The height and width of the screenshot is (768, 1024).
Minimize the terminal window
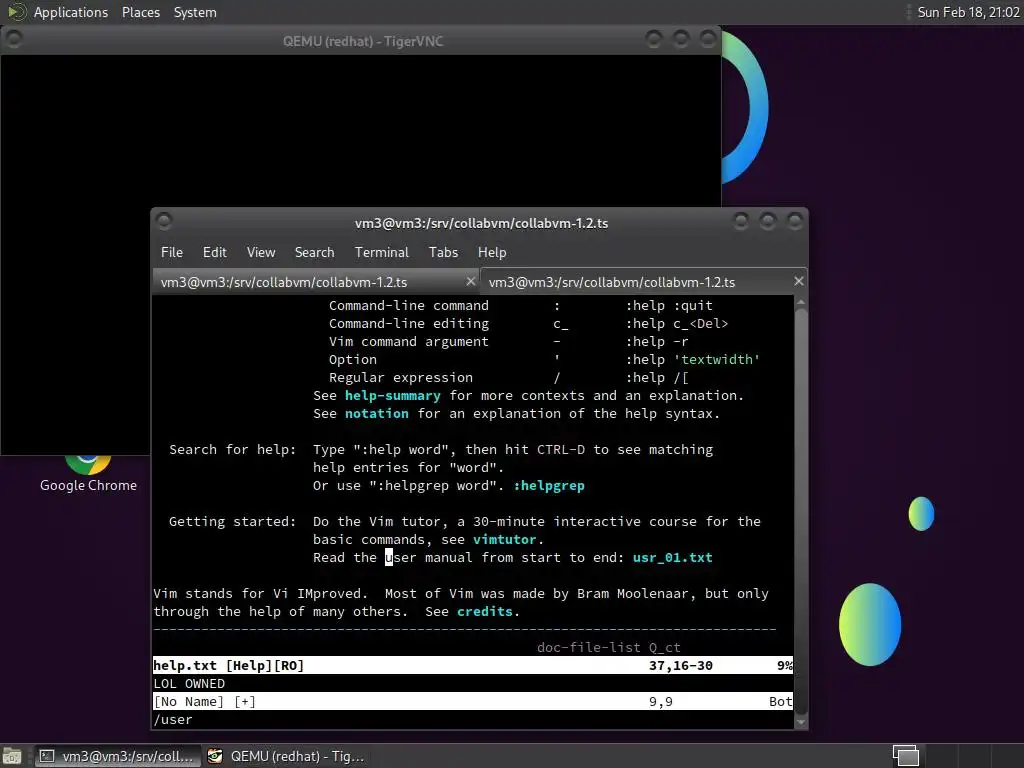click(741, 221)
